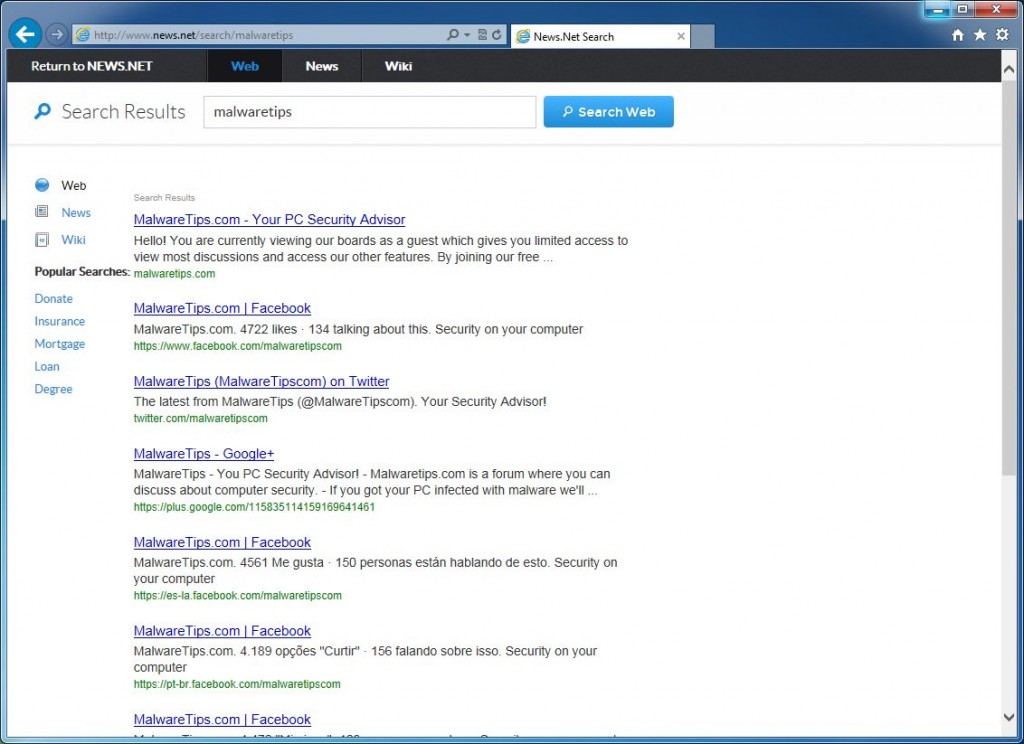Open the Loan popular search
Viewport: 1024px width, 744px height.
pos(47,366)
